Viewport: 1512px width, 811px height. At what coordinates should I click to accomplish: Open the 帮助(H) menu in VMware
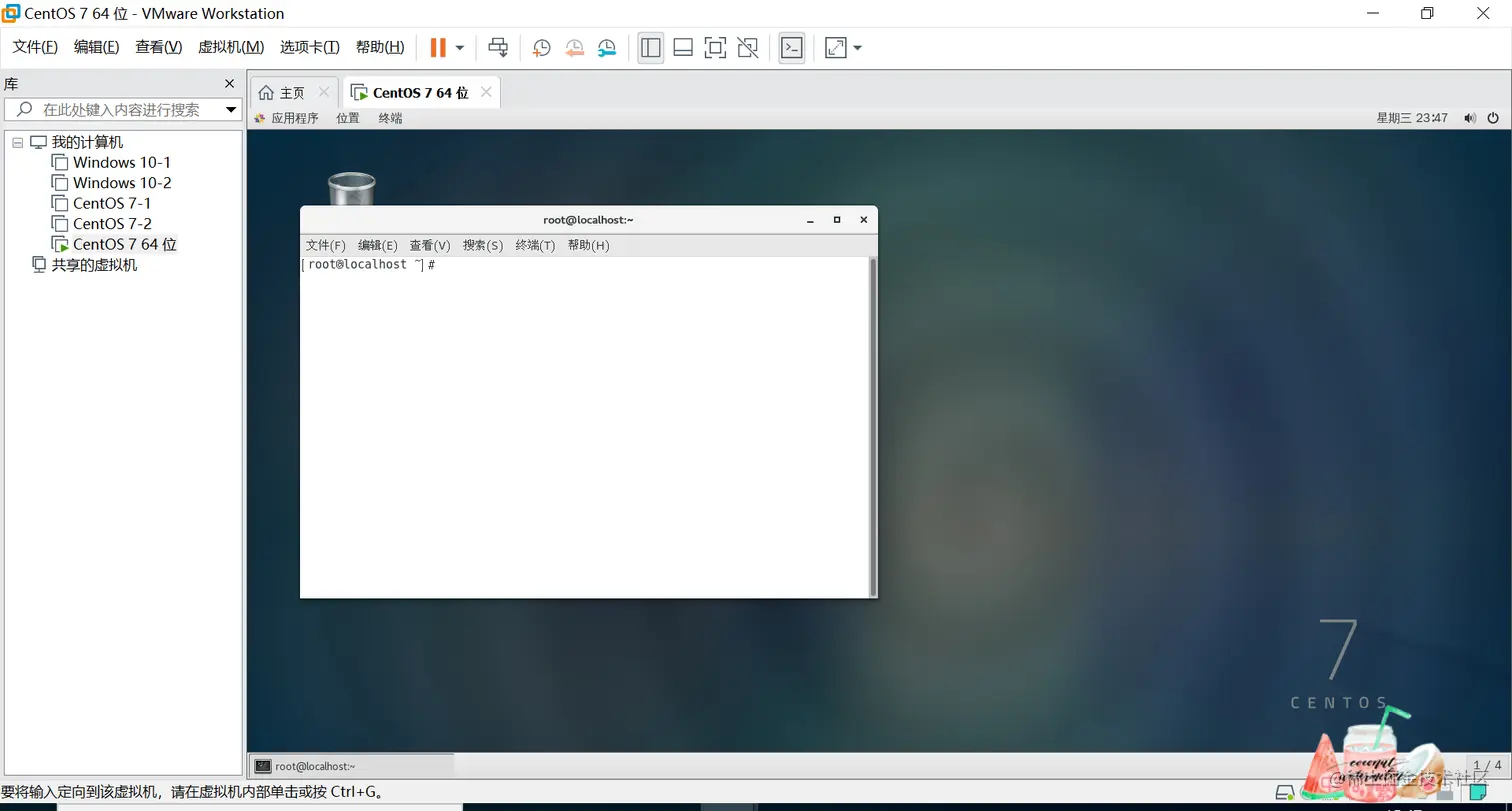[380, 47]
